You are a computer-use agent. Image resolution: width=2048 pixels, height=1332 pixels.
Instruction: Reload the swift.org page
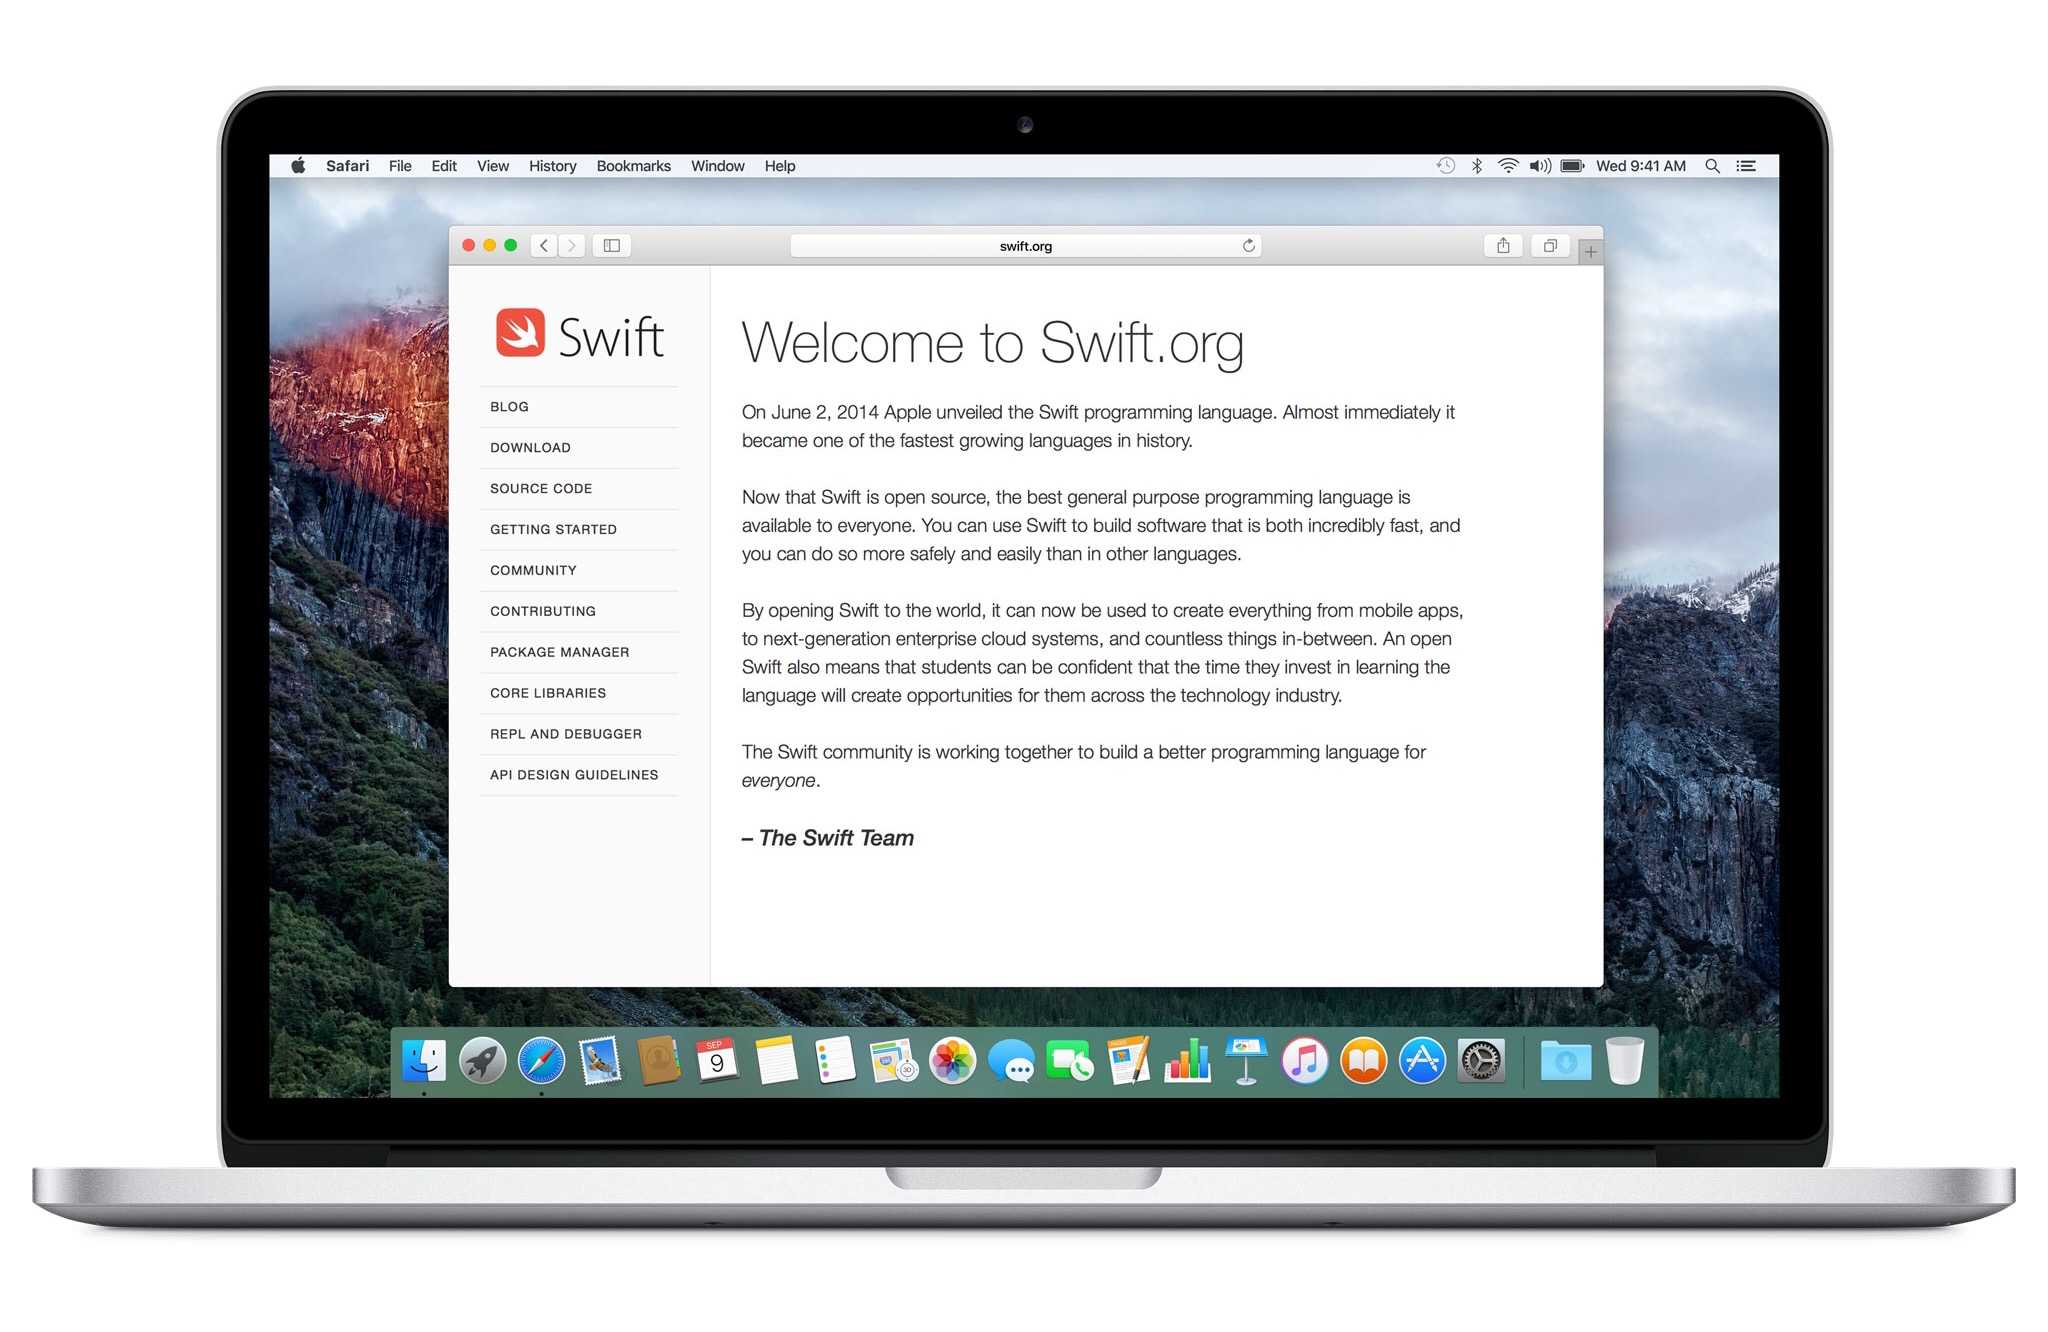(1248, 245)
